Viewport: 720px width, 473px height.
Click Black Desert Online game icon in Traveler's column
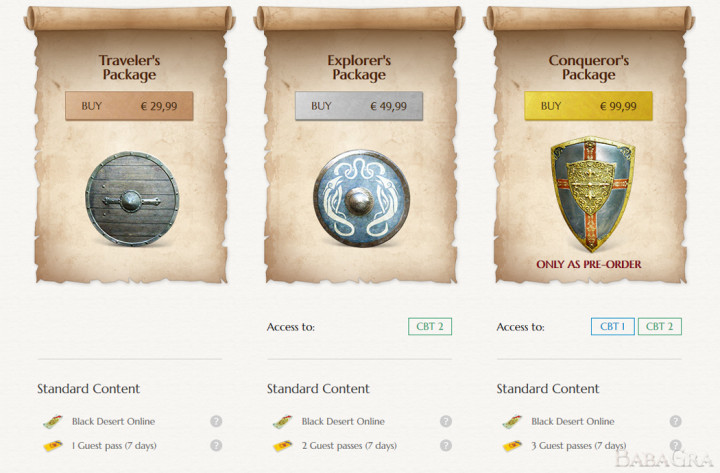(x=53, y=422)
